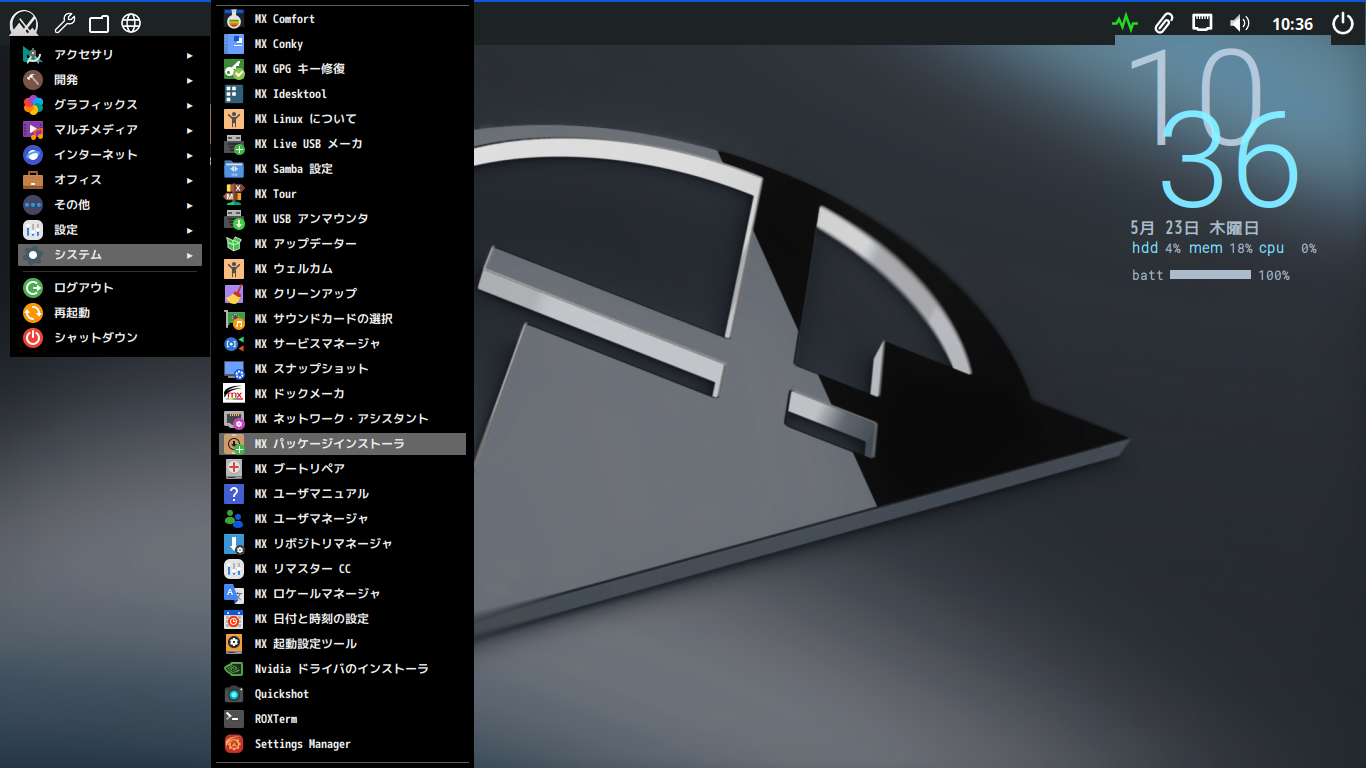Image resolution: width=1366 pixels, height=768 pixels.
Task: Click the MX Comfort flask icon
Action: coord(234,19)
